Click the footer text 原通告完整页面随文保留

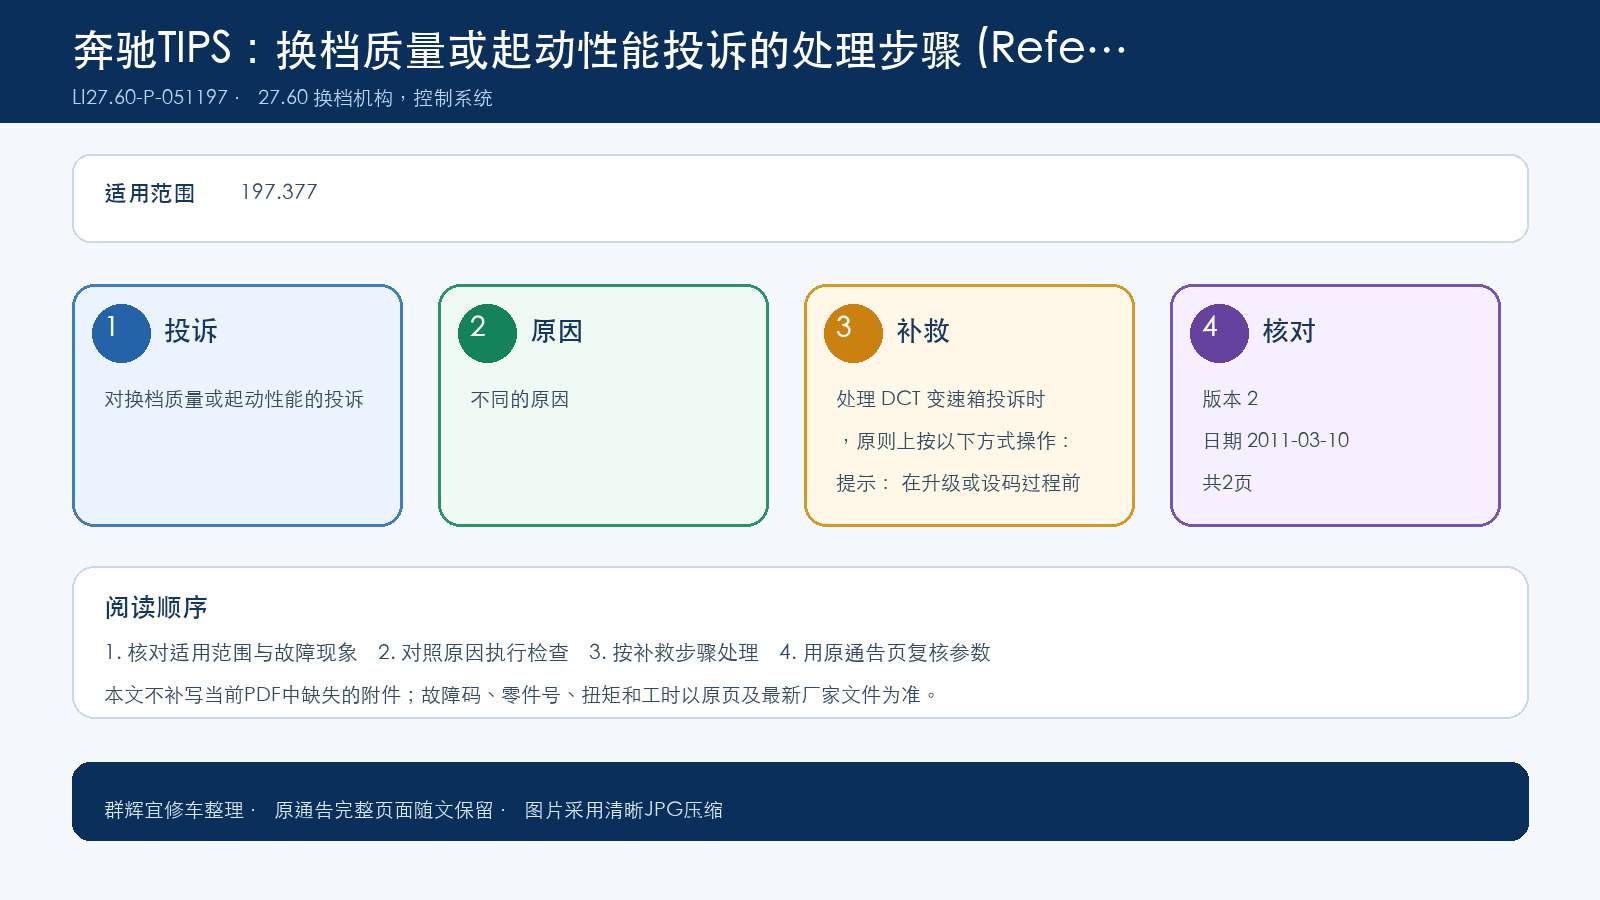pyautogui.click(x=384, y=810)
